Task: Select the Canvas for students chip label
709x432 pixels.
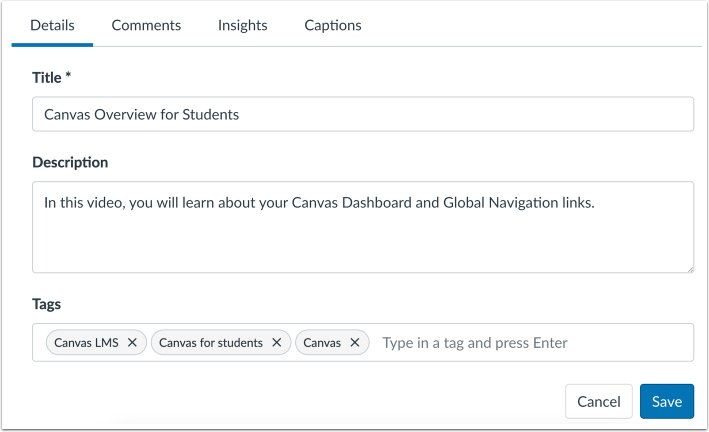Action: pos(210,343)
